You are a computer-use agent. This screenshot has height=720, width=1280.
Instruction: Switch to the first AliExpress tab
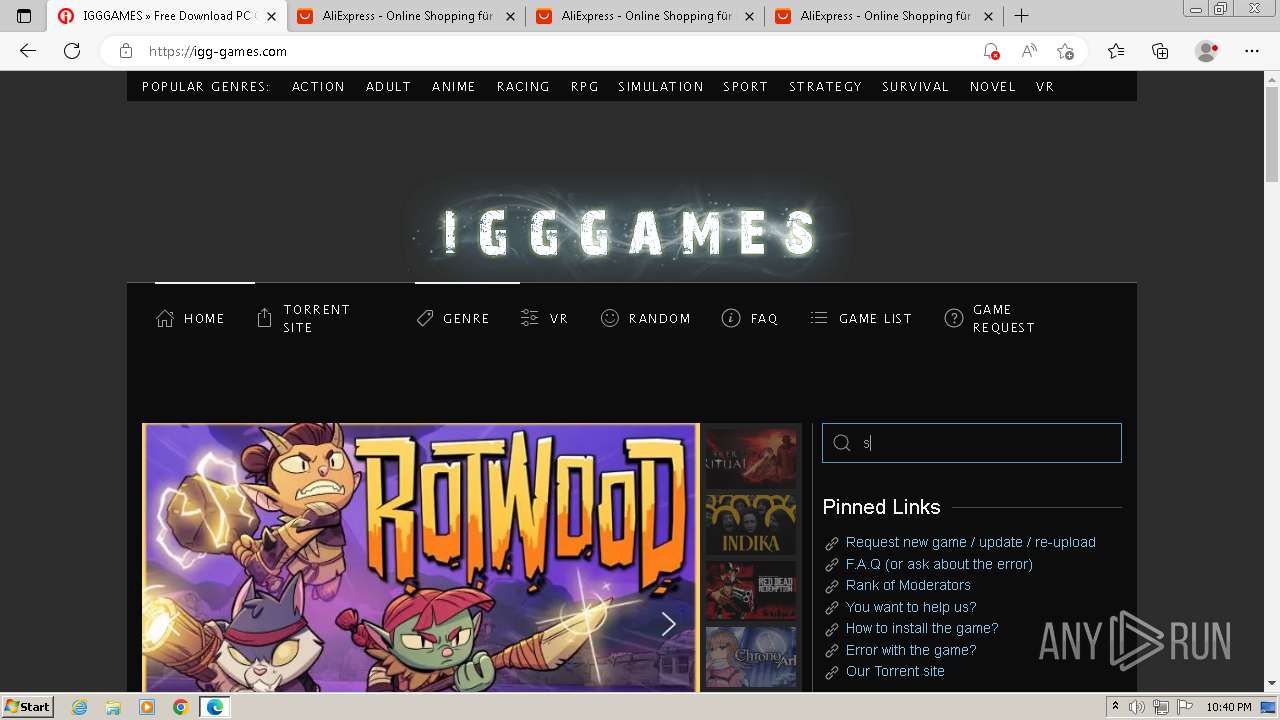click(407, 16)
